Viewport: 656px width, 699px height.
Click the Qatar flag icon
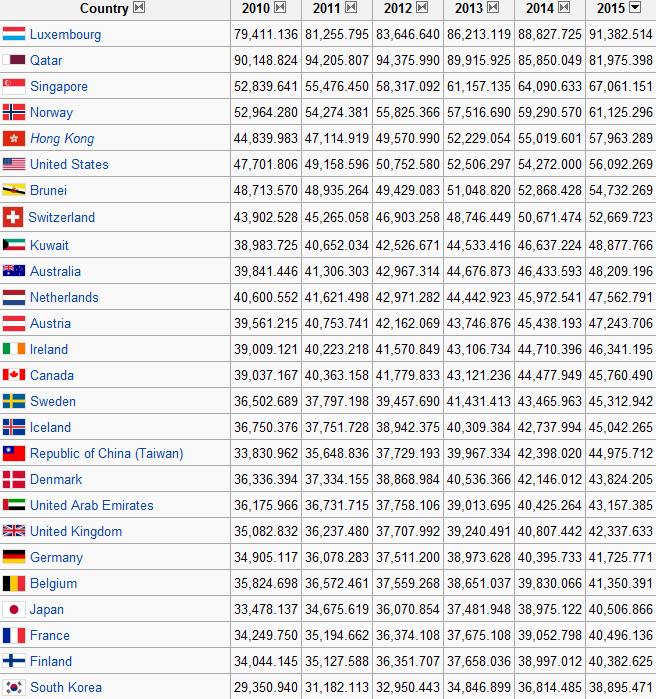[x=14, y=60]
